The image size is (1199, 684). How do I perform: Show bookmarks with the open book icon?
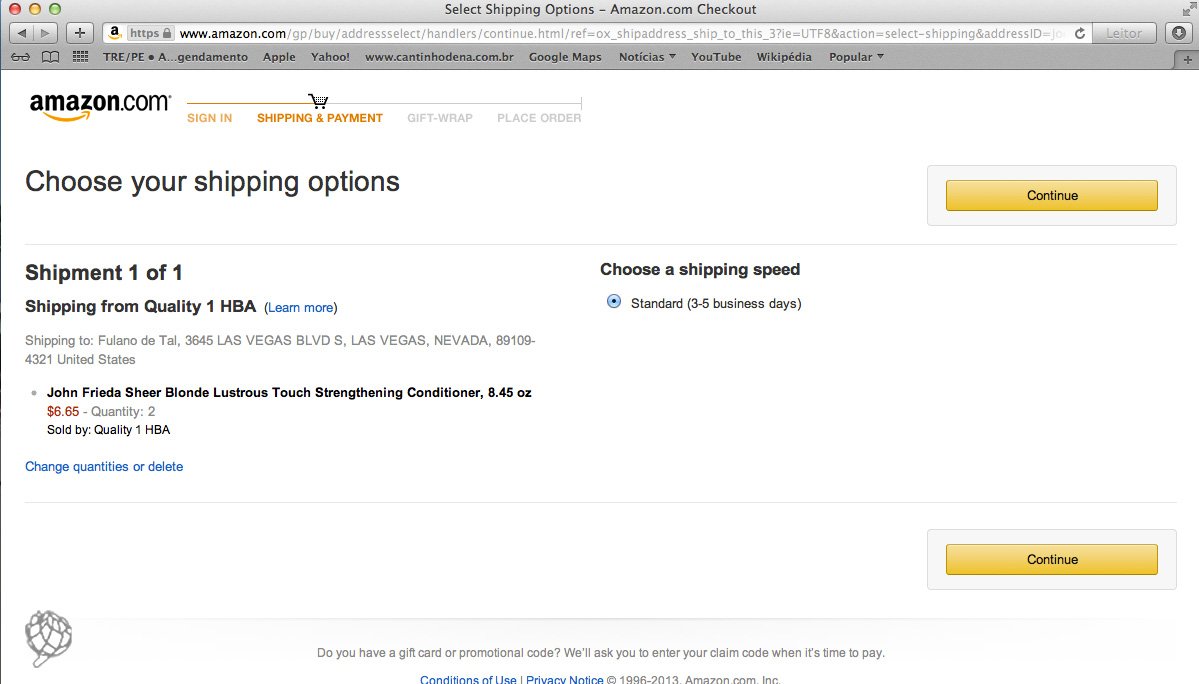pyautogui.click(x=50, y=56)
